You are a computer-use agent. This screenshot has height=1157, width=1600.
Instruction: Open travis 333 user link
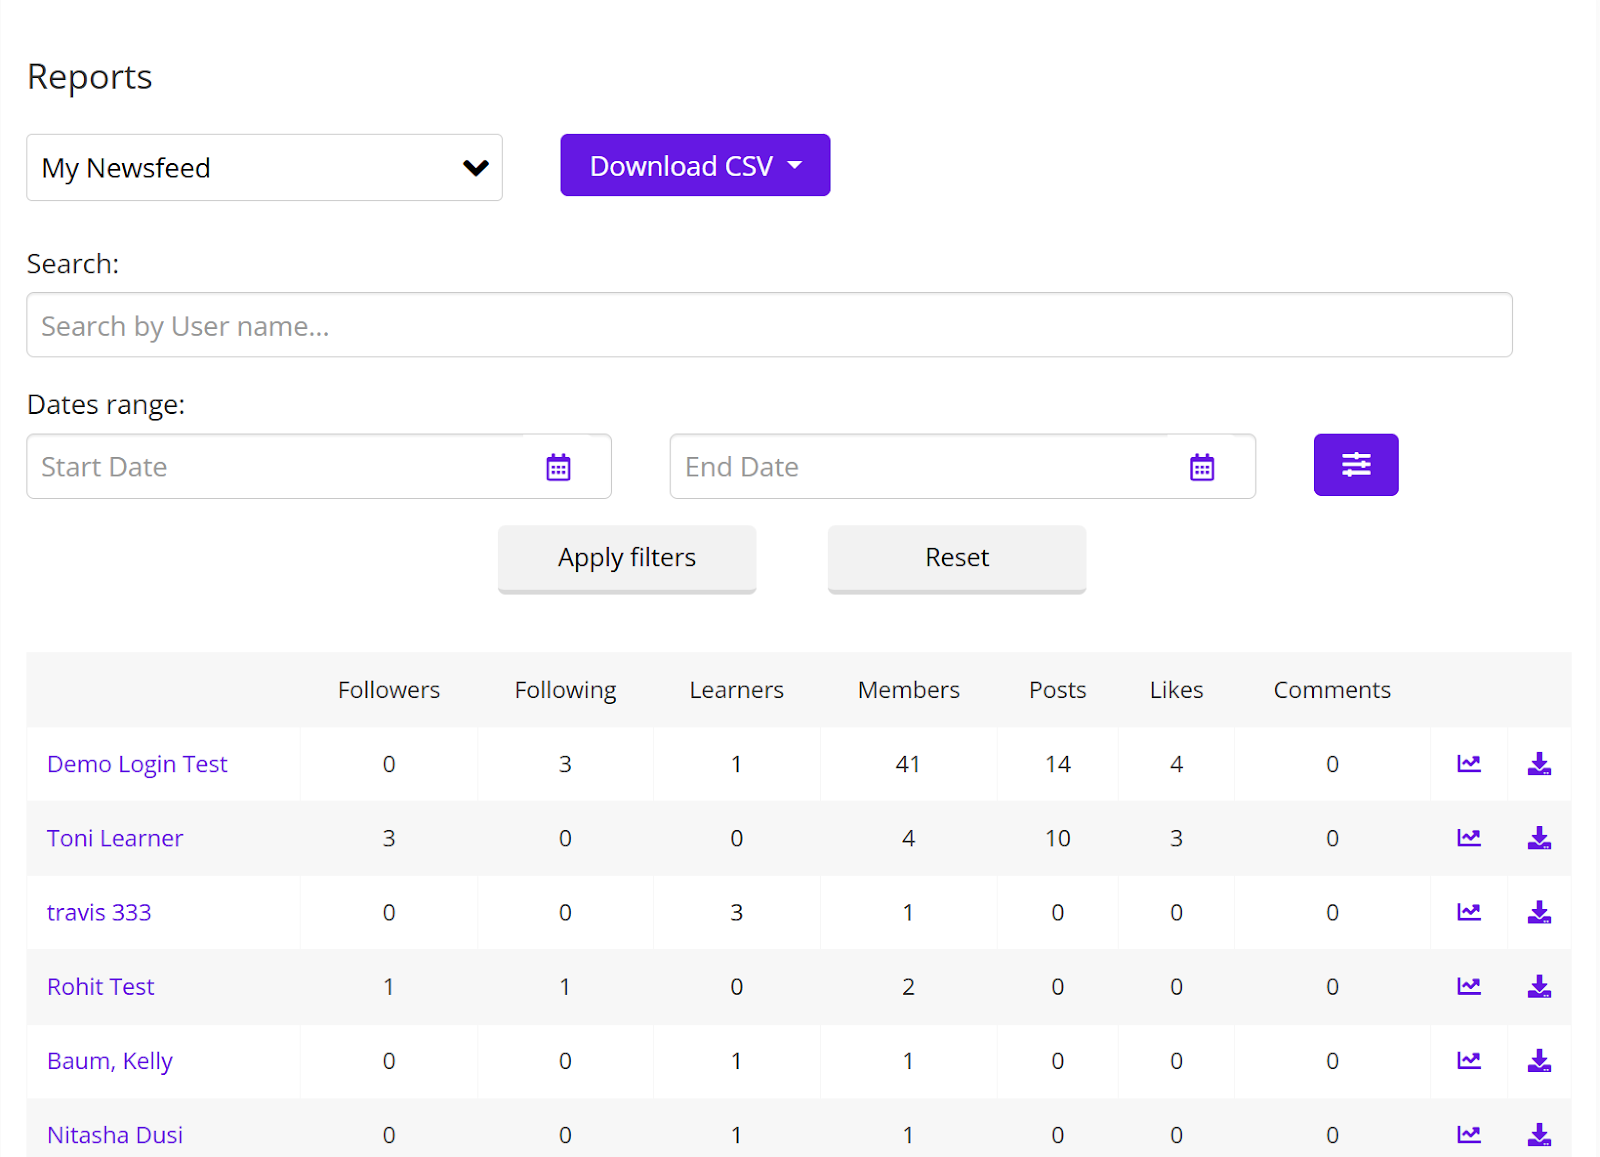[x=99, y=912]
